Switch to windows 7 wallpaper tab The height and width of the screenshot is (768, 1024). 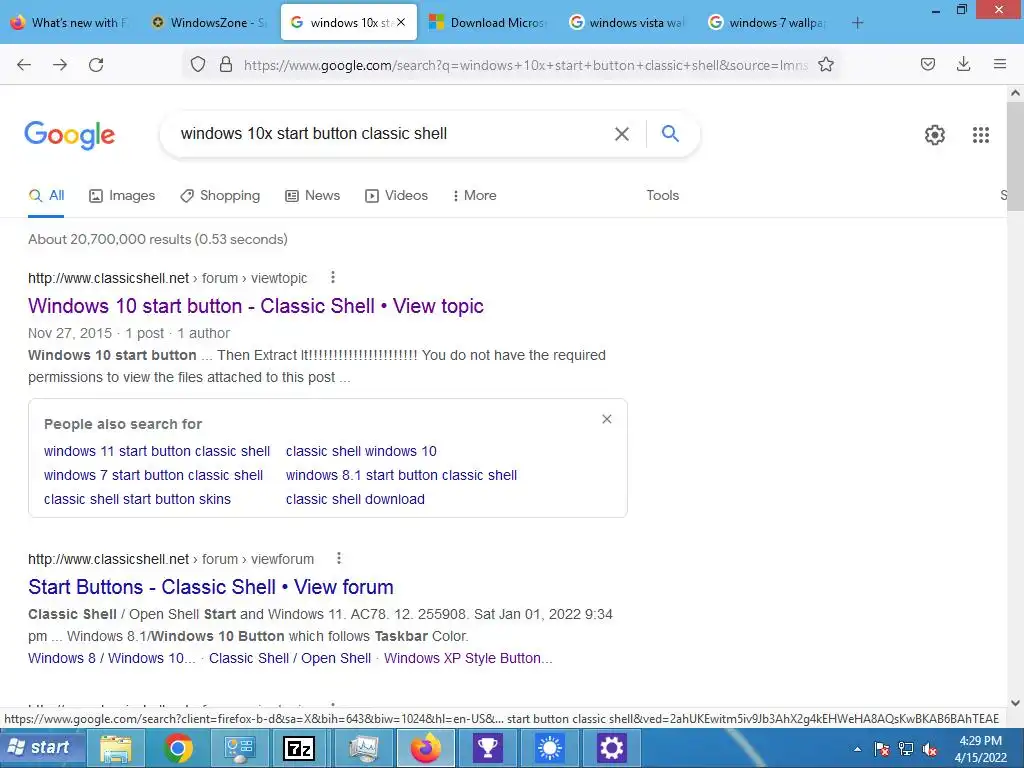(767, 22)
